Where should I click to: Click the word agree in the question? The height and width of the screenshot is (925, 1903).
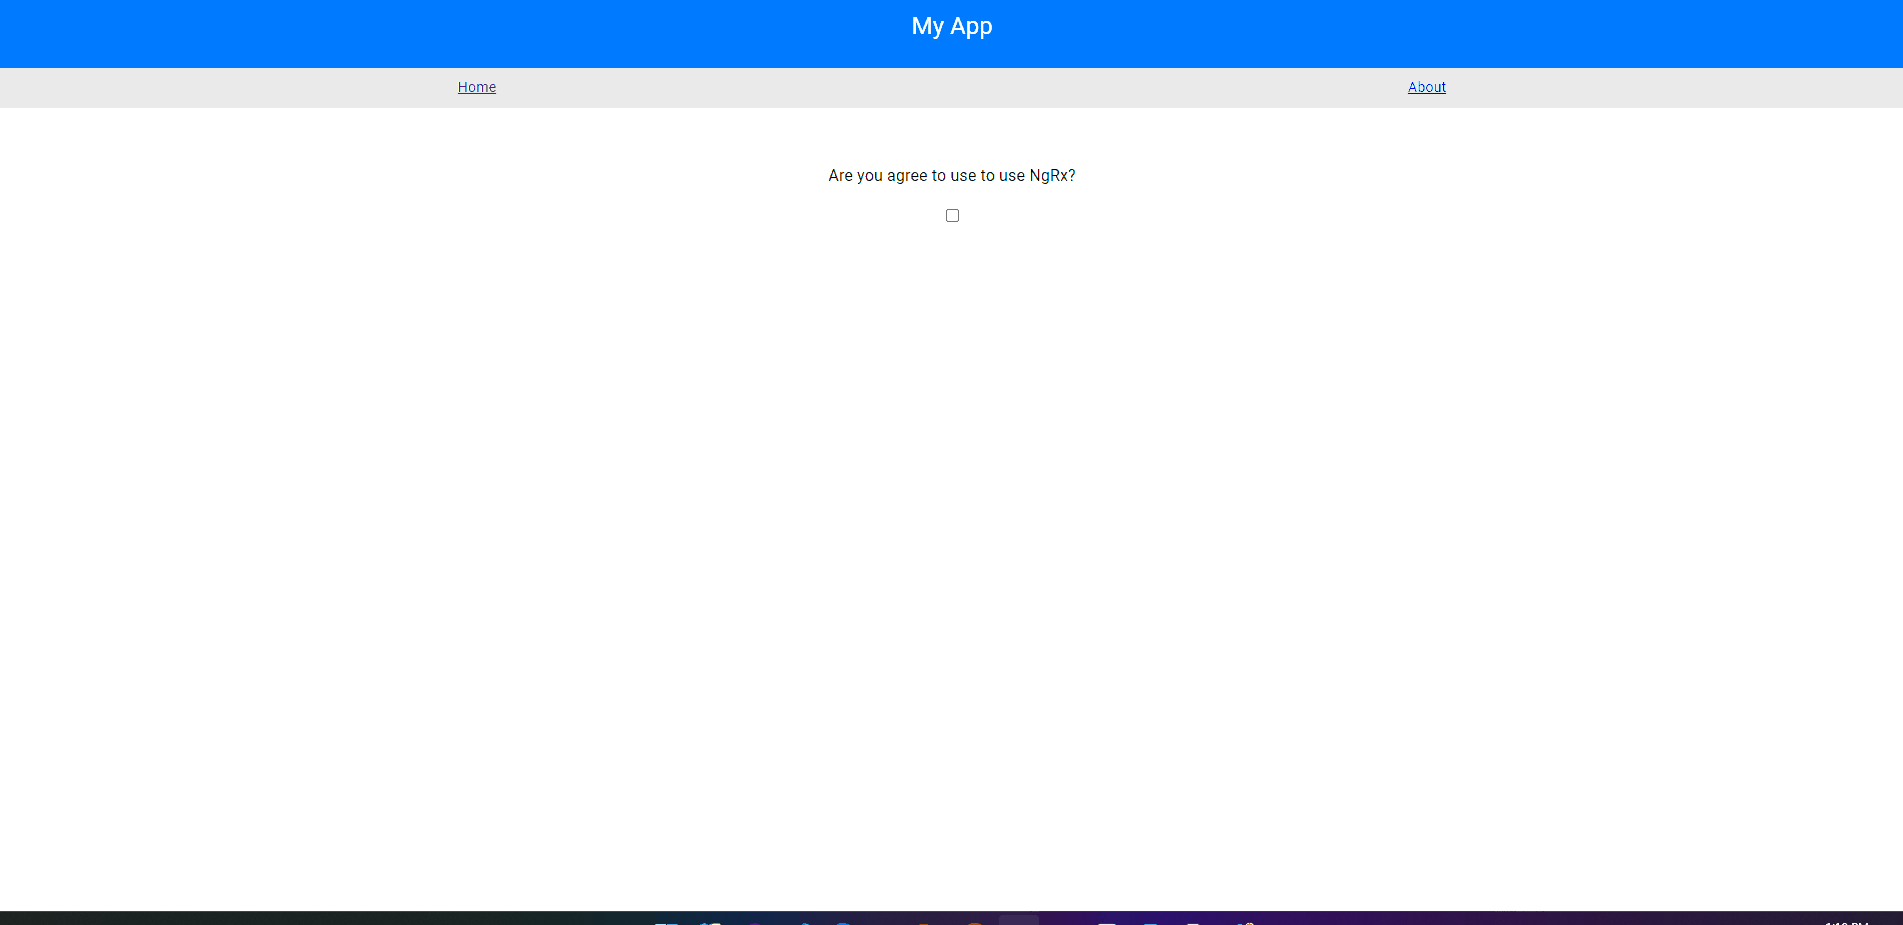[907, 176]
